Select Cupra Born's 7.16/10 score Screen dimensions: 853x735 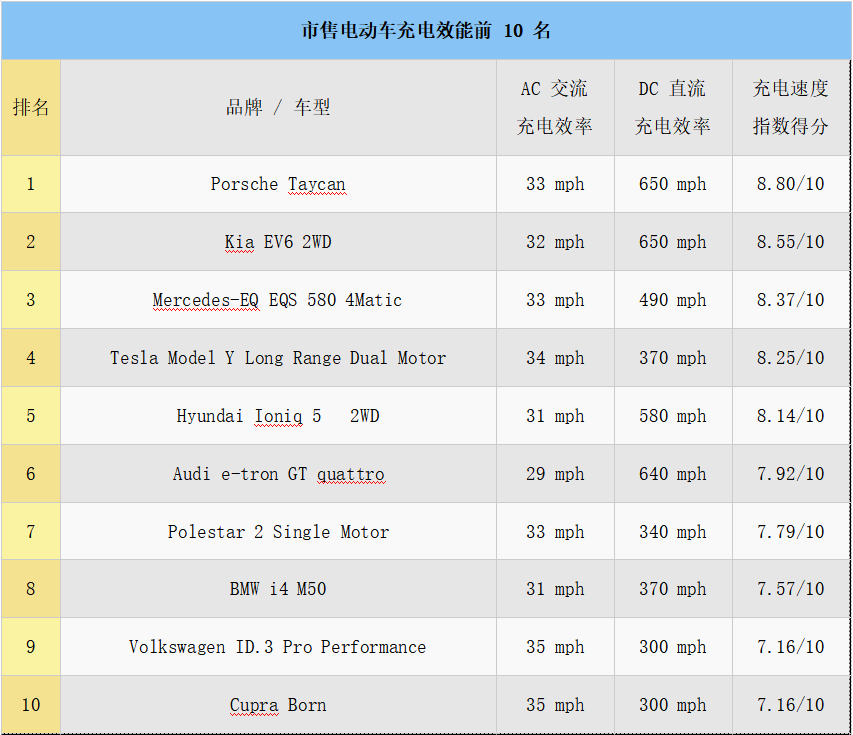click(791, 705)
